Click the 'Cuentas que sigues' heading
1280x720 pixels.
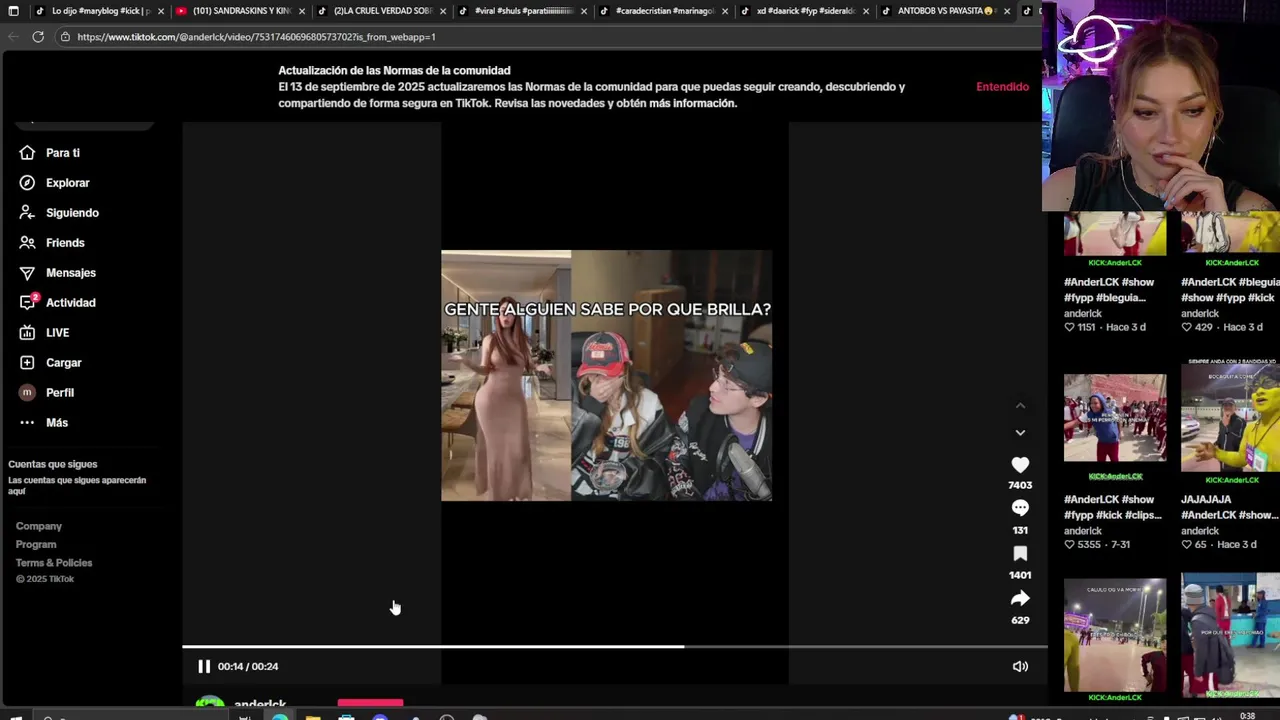53,464
